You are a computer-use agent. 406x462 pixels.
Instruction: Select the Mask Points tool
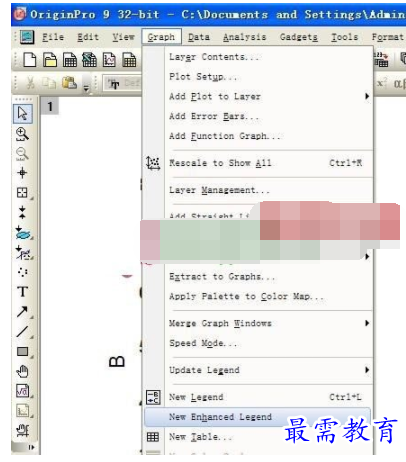point(23,253)
